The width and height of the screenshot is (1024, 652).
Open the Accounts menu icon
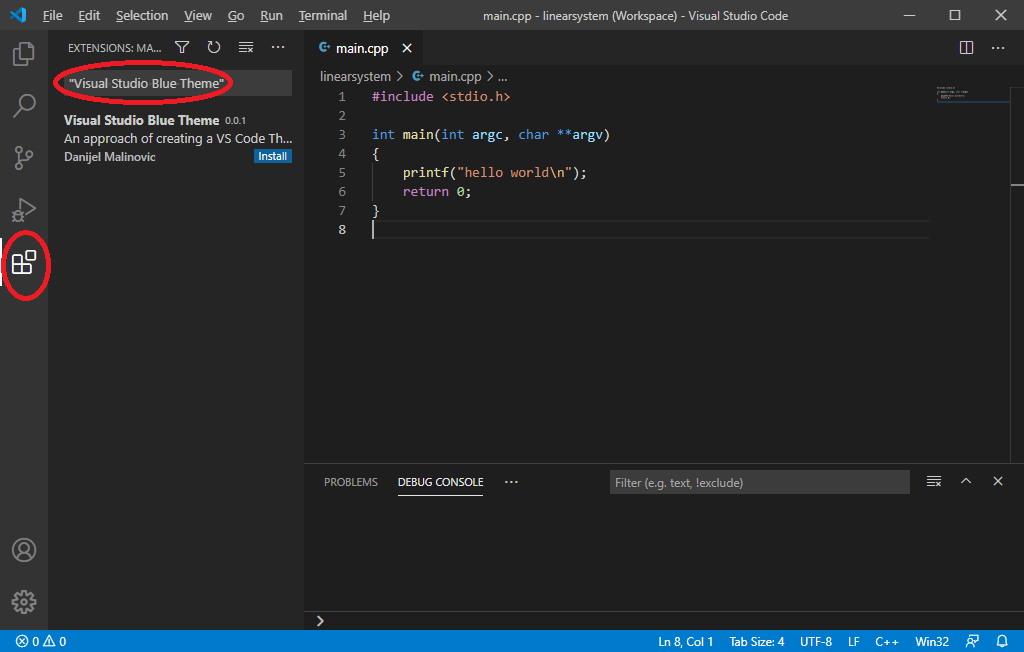point(24,550)
